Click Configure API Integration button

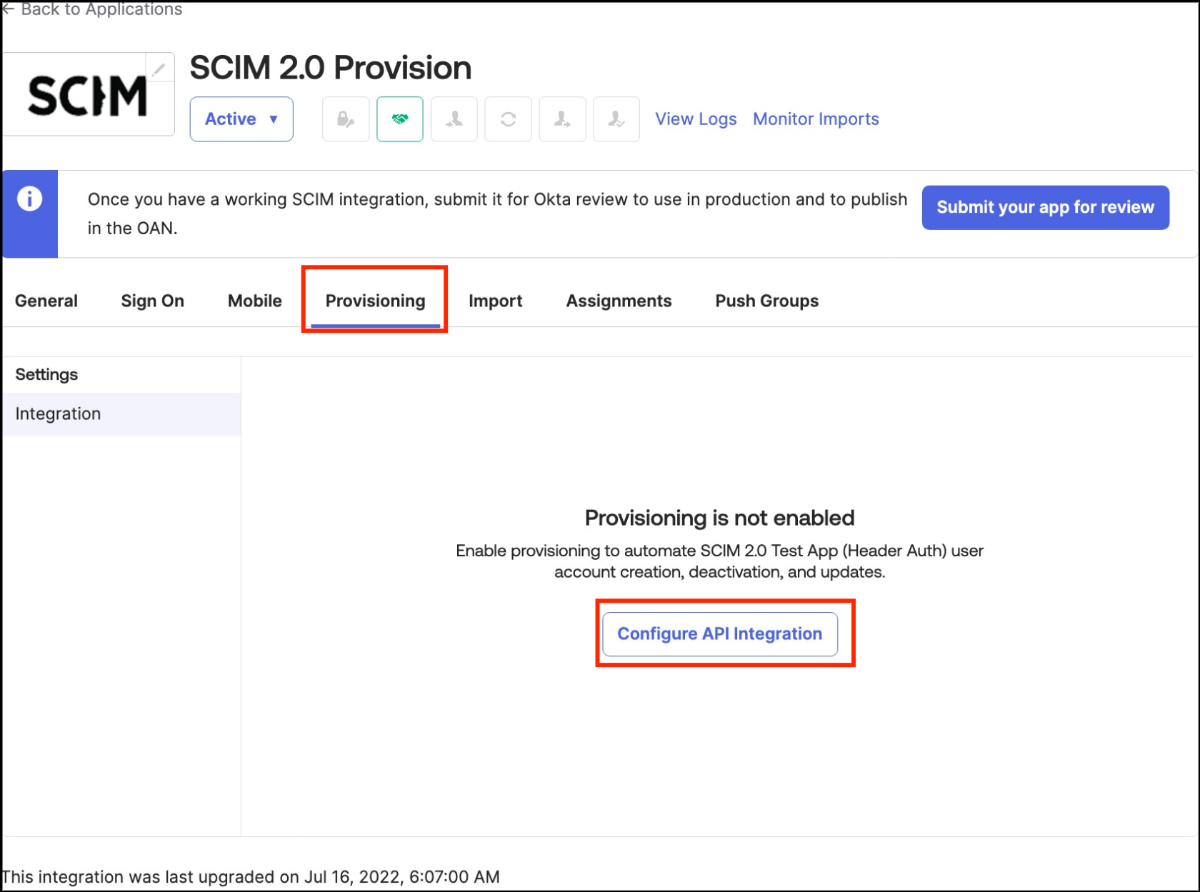pyautogui.click(x=720, y=634)
